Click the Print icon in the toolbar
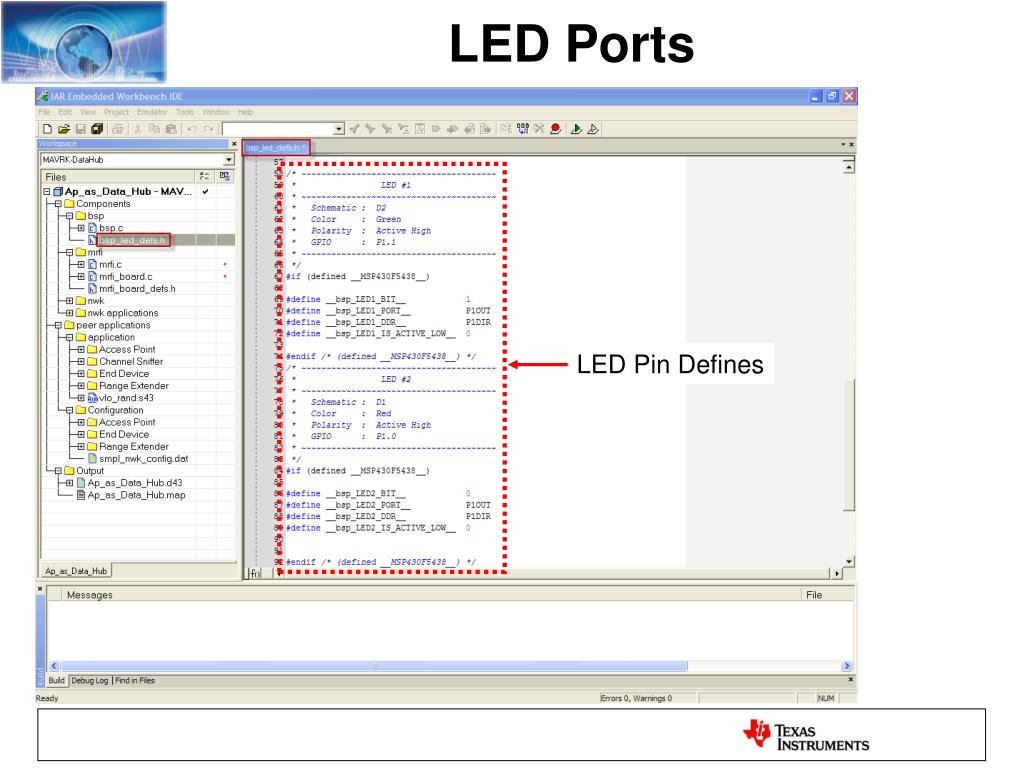This screenshot has height=768, width=1024. tap(118, 129)
